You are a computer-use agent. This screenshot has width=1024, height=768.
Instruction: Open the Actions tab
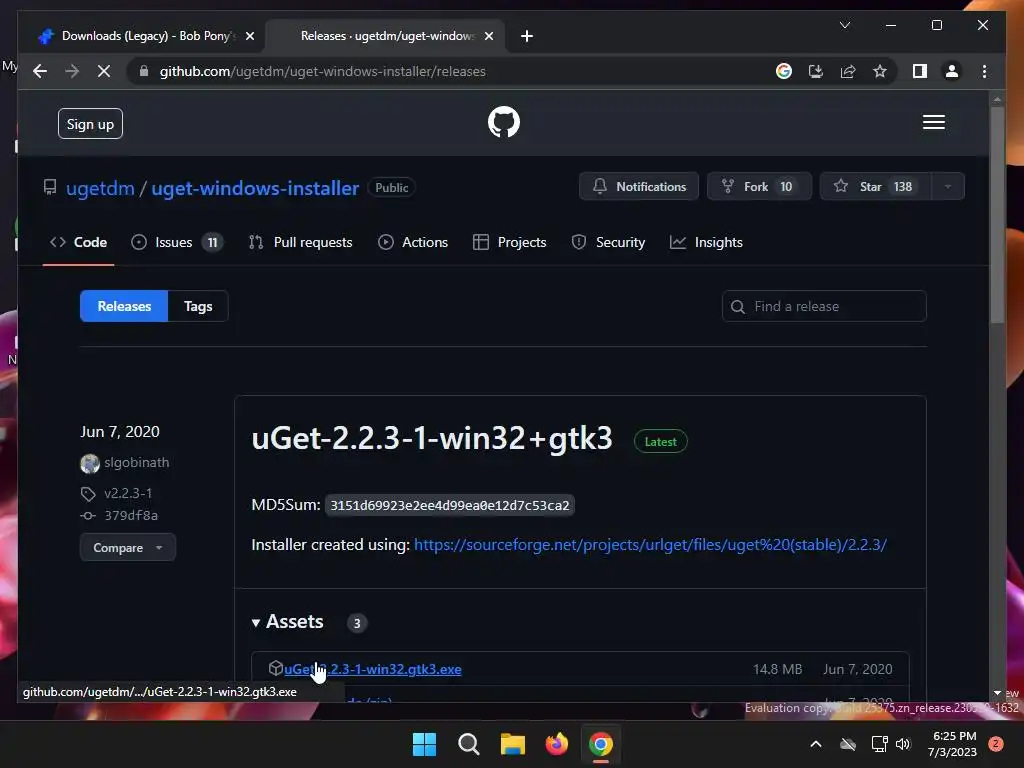tap(413, 242)
